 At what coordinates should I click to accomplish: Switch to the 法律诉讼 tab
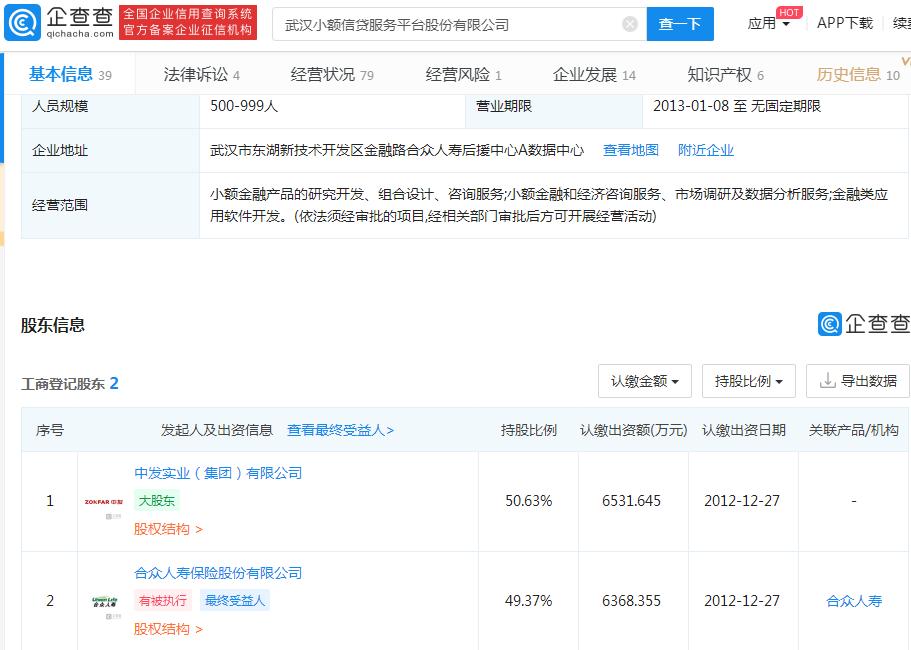195,73
